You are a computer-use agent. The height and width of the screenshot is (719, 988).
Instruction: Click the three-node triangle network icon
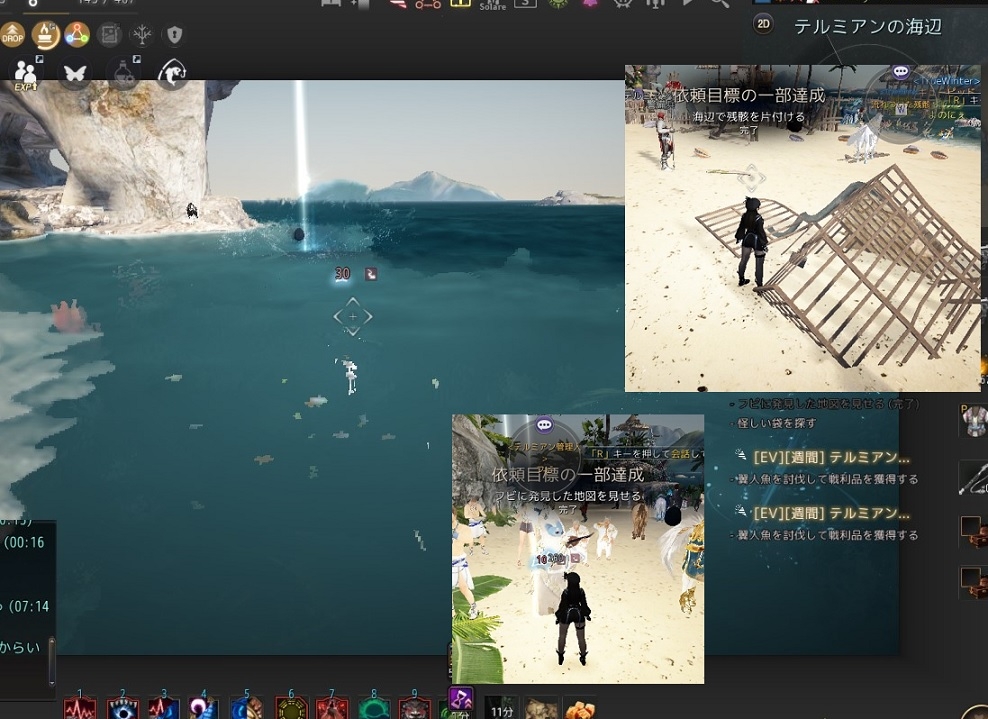(x=77, y=35)
